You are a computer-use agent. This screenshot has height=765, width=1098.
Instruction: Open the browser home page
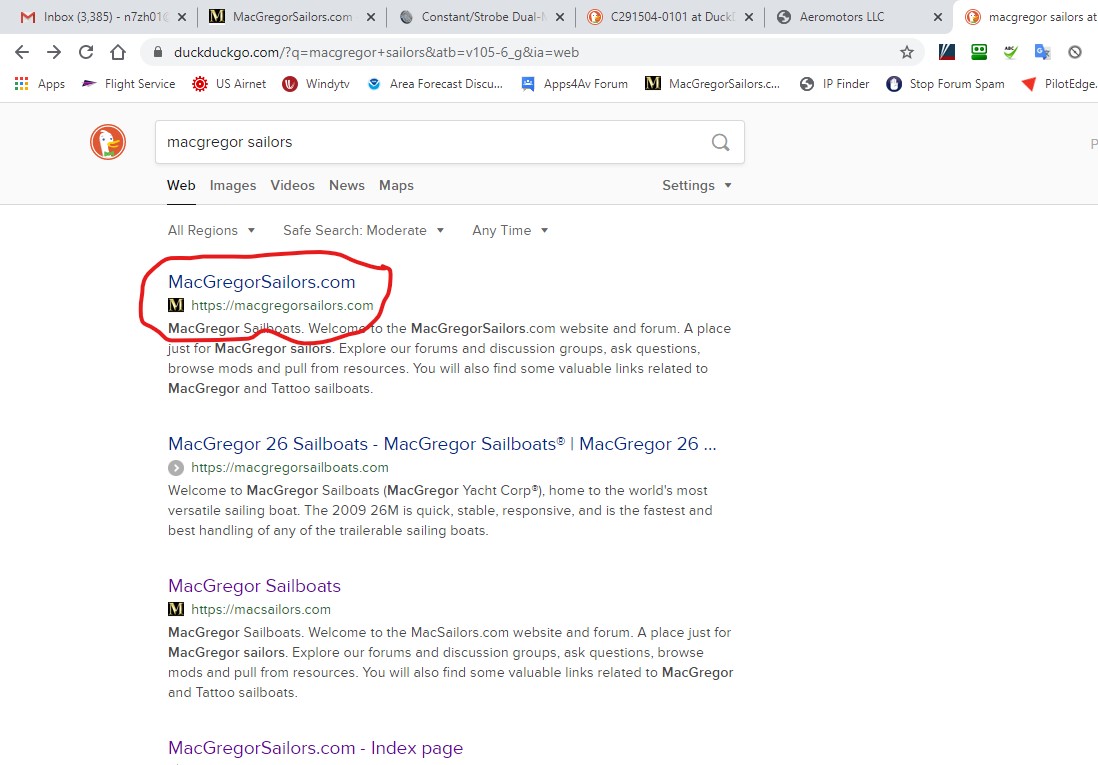click(118, 52)
